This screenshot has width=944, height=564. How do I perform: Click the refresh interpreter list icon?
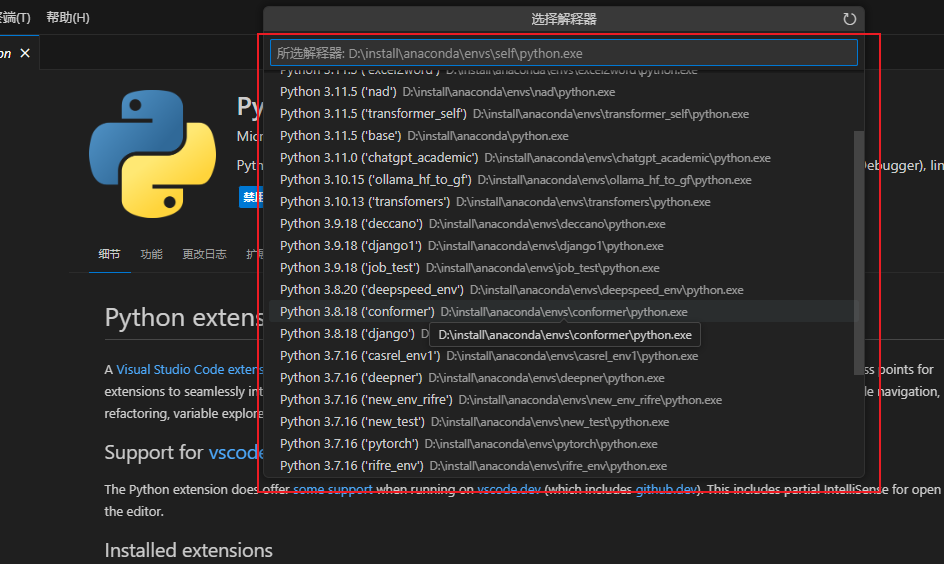tap(849, 19)
